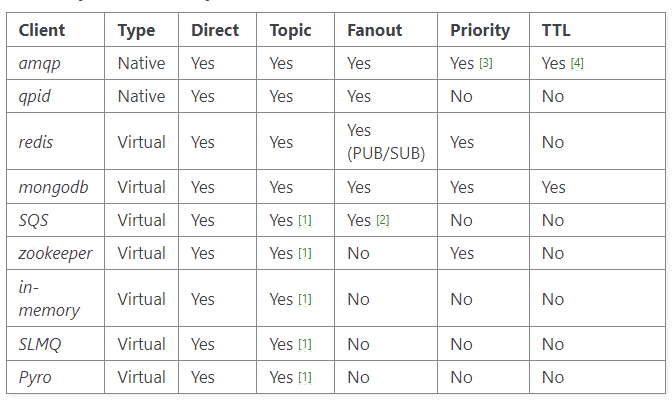Screen dimensions: 672x400
Task: Follow footnote [2] in SQS Fanout cell
Action: (383, 220)
